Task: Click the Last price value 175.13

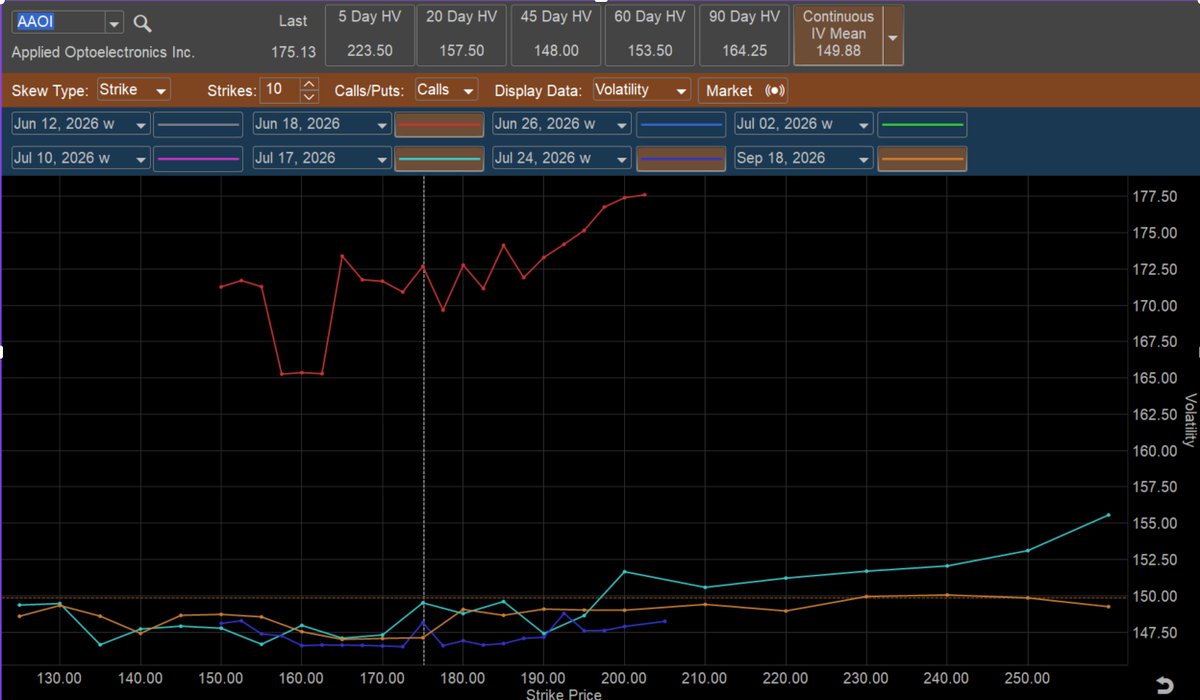Action: 293,52
